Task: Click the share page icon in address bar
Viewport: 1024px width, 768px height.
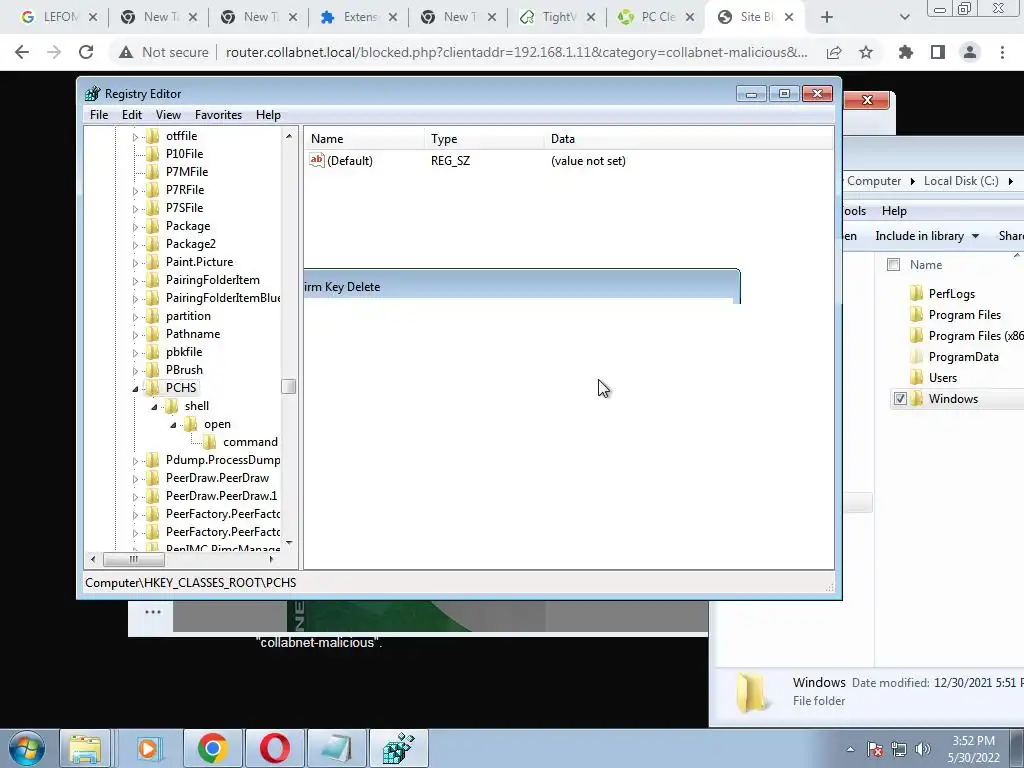Action: point(834,52)
